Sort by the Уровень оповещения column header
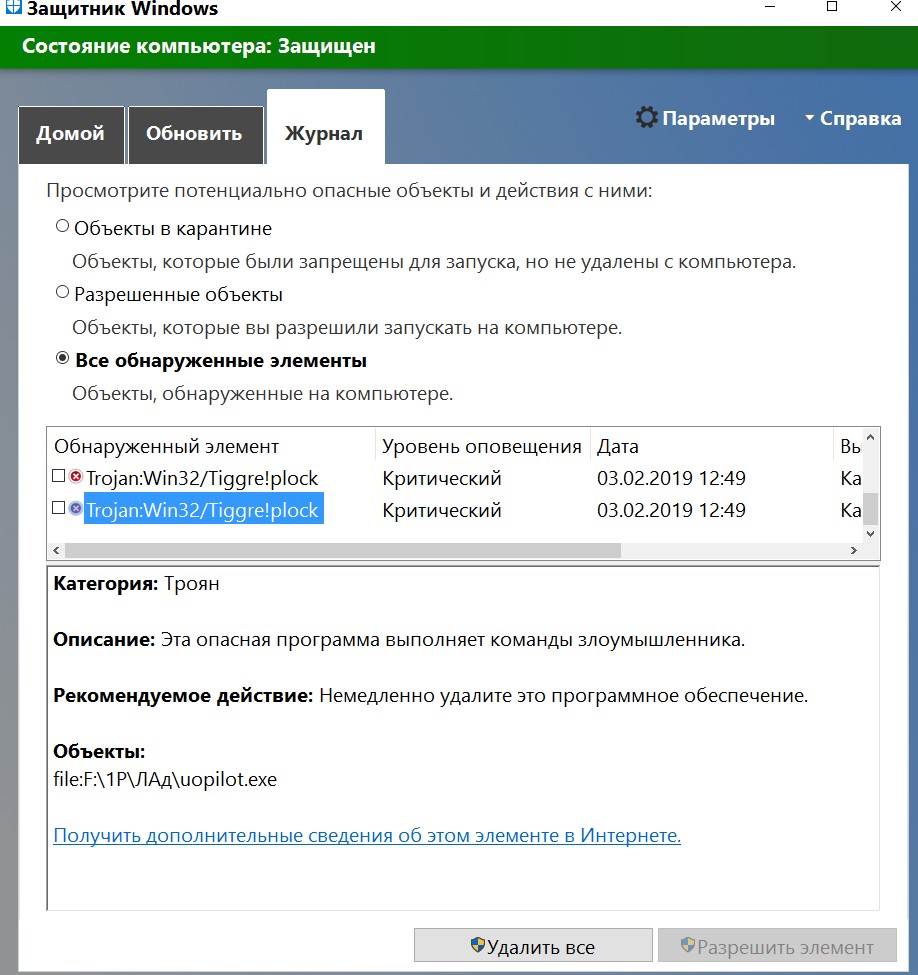The width and height of the screenshot is (918, 975). [x=482, y=446]
